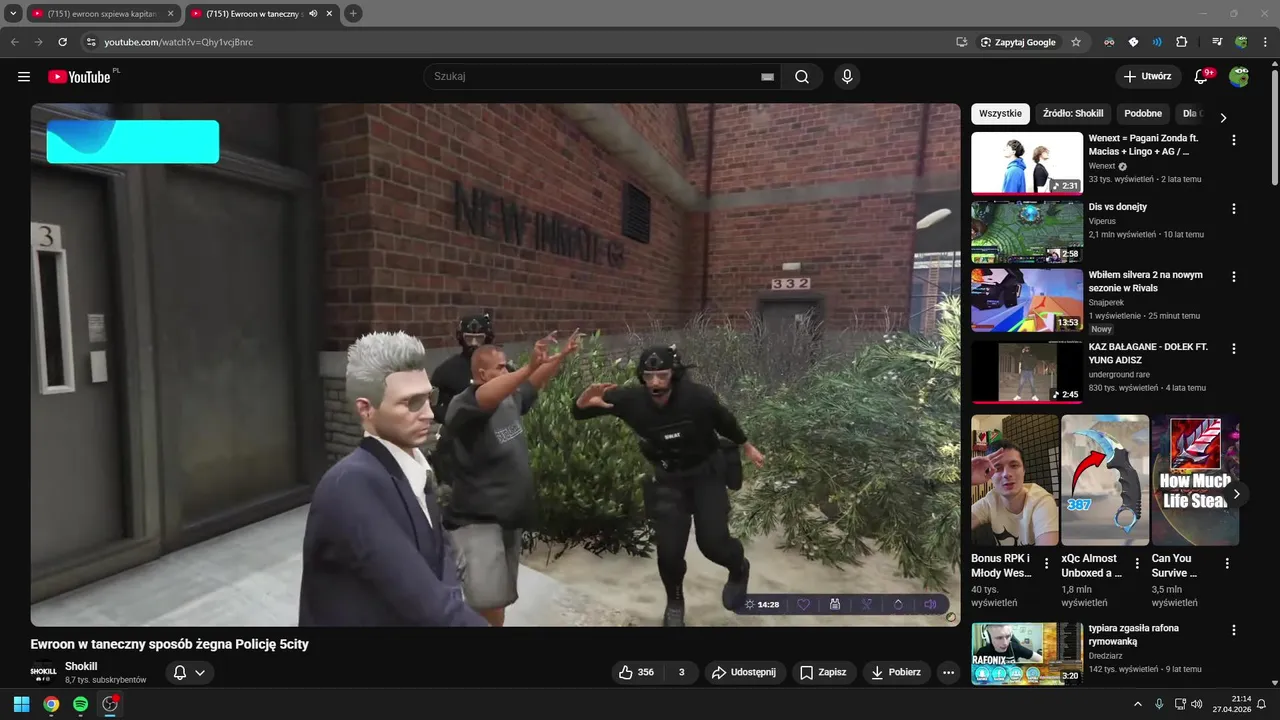Open Chrome media controls icon
Image resolution: width=1280 pixels, height=720 pixels.
[x=1217, y=42]
